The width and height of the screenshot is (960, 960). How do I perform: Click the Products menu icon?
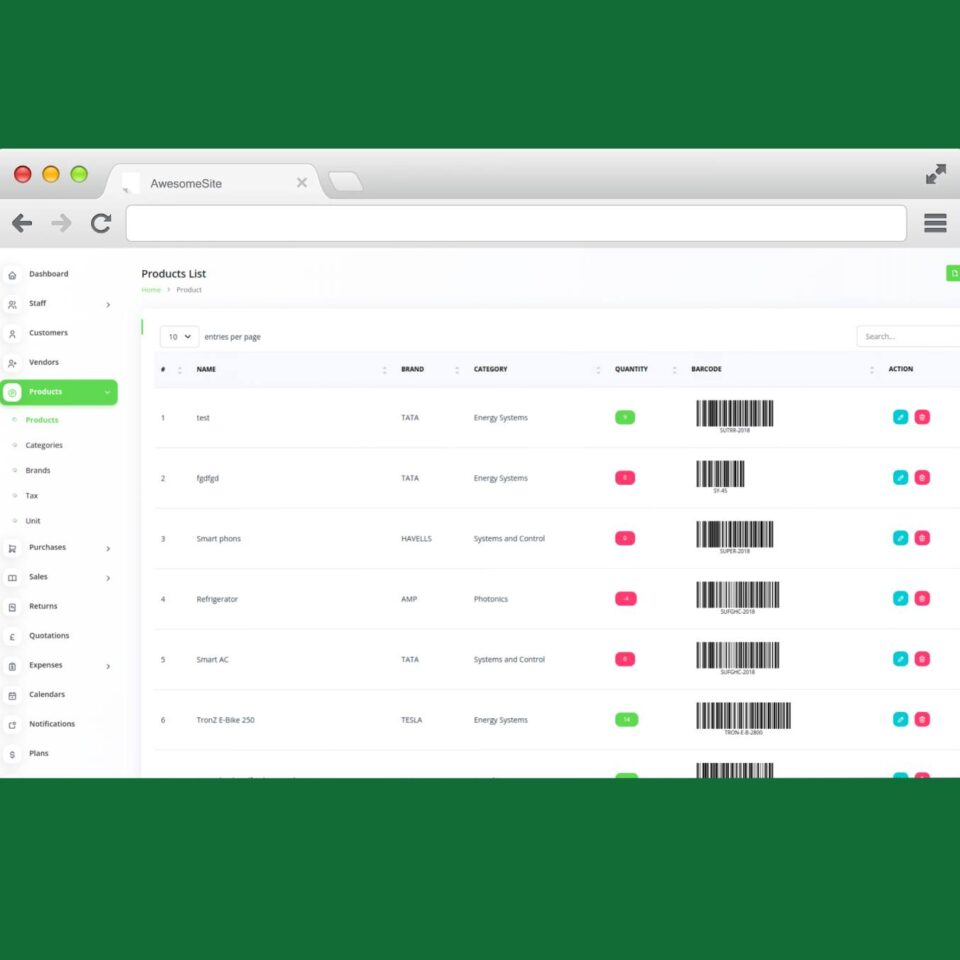[x=12, y=392]
